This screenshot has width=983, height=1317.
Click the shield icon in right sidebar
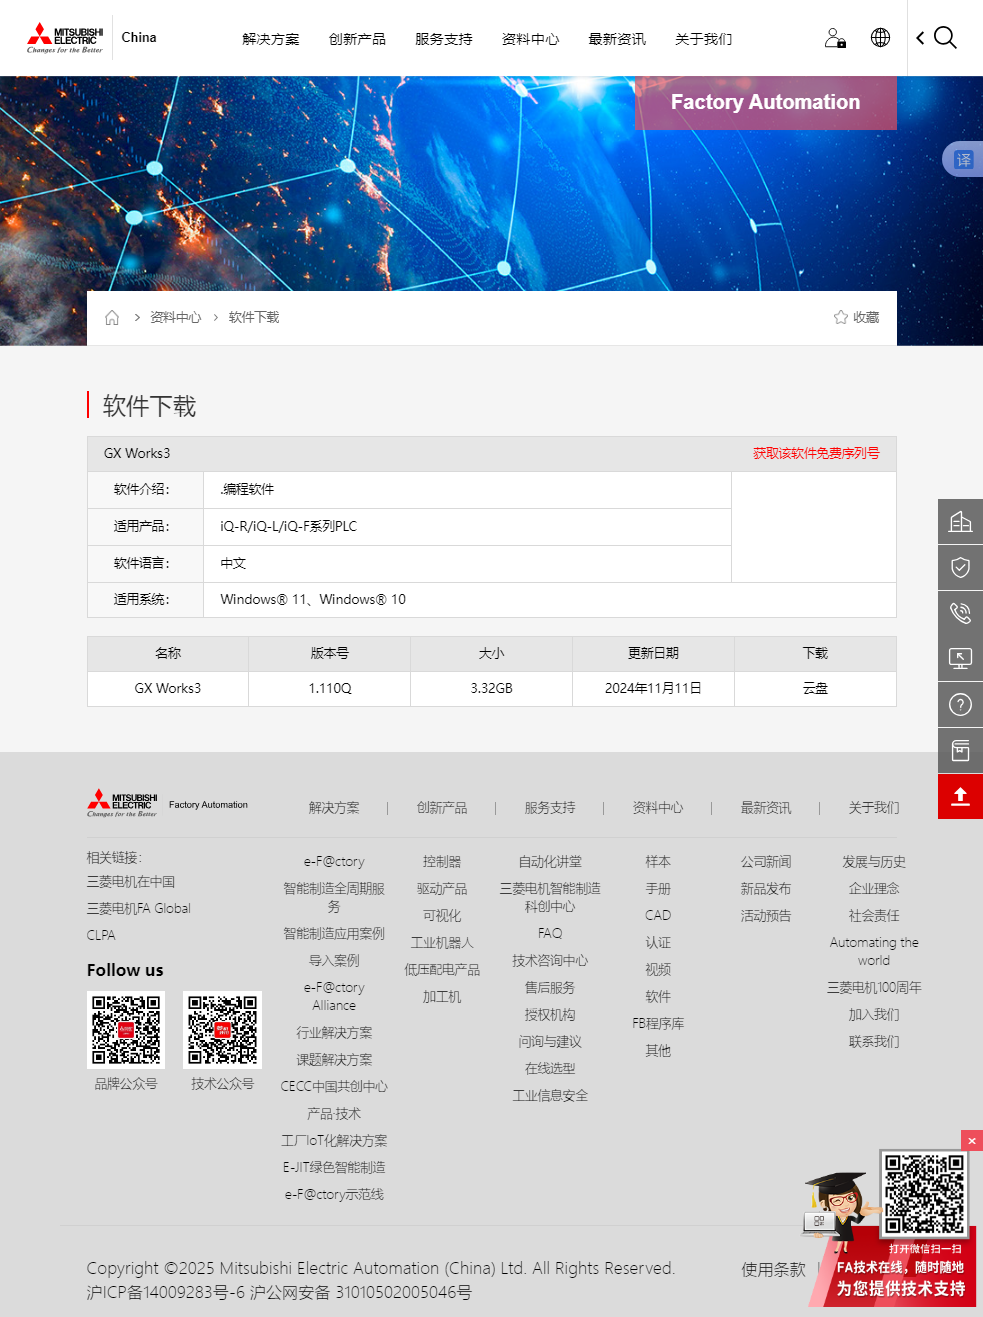point(960,568)
